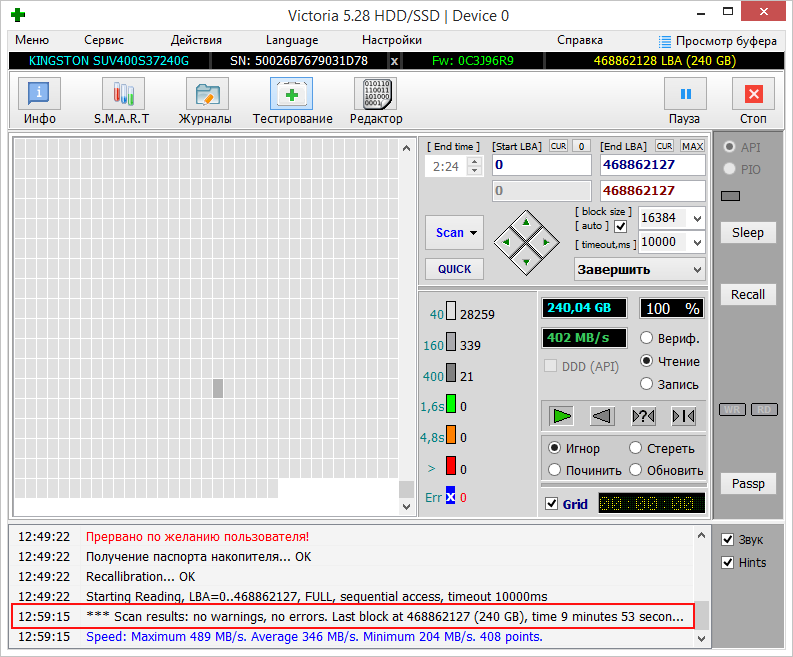Click the reverse scan arrow button
The width and height of the screenshot is (793, 657).
(602, 416)
